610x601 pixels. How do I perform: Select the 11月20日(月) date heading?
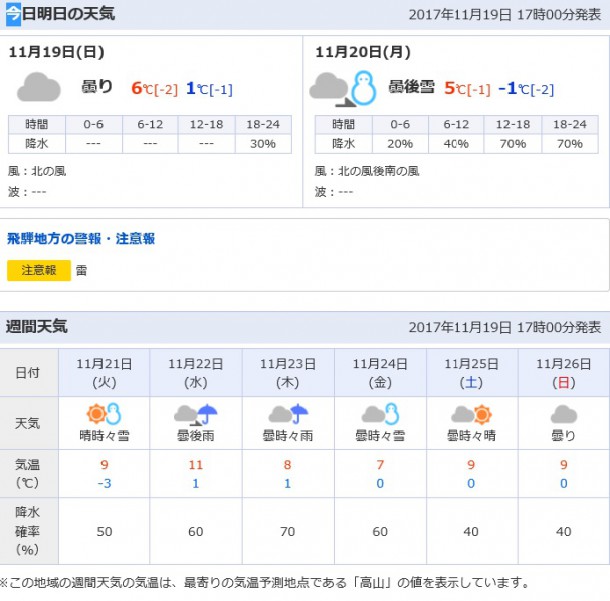[x=362, y=52]
